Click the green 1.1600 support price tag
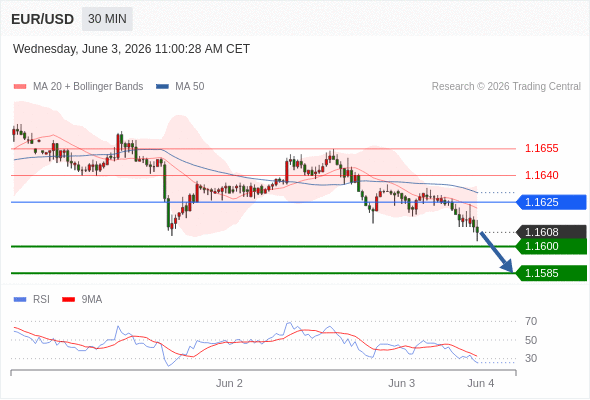The width and height of the screenshot is (590, 400). tap(551, 246)
